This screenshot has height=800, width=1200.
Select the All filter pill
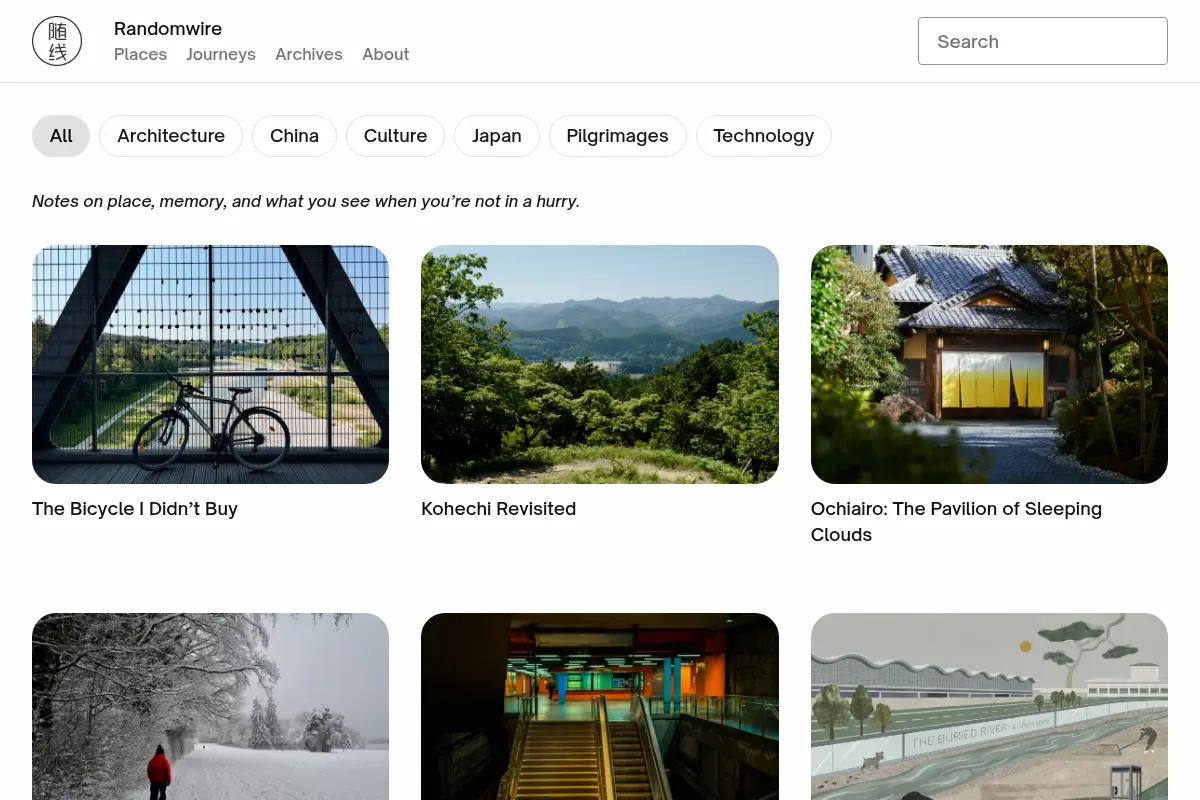[61, 136]
